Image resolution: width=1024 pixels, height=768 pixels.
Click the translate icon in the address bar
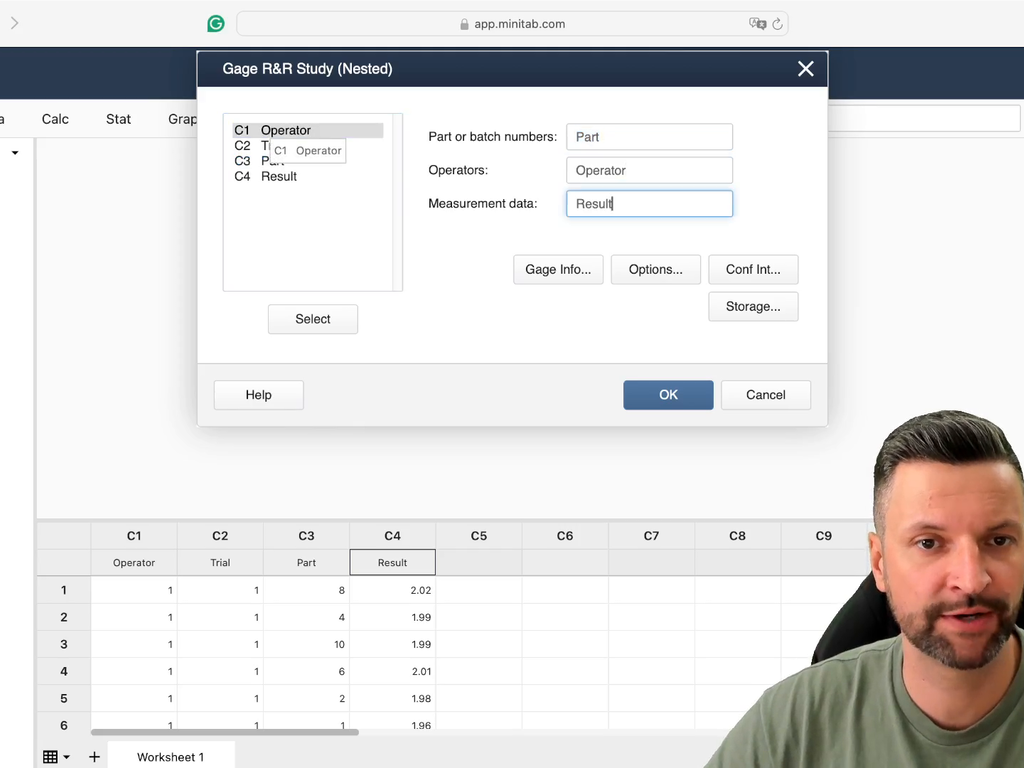[x=758, y=24]
